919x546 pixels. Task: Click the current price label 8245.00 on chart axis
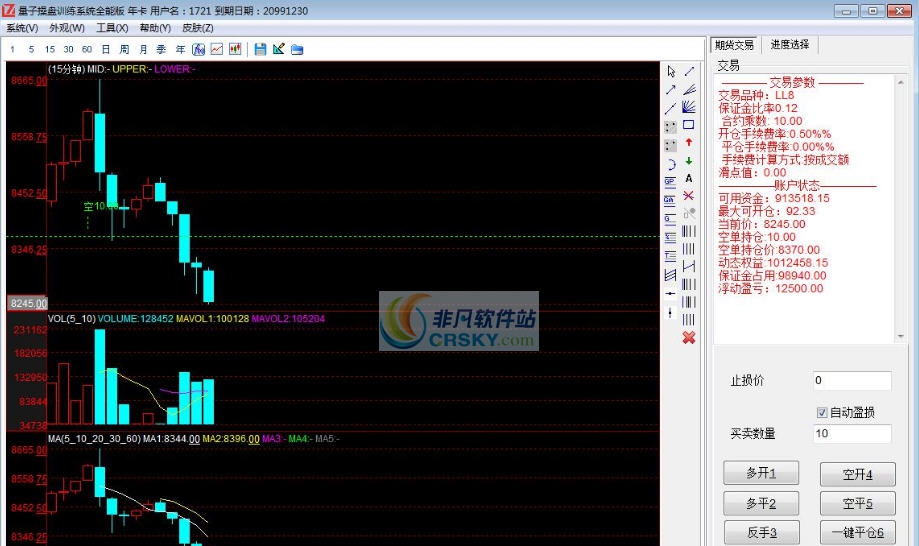pos(28,303)
